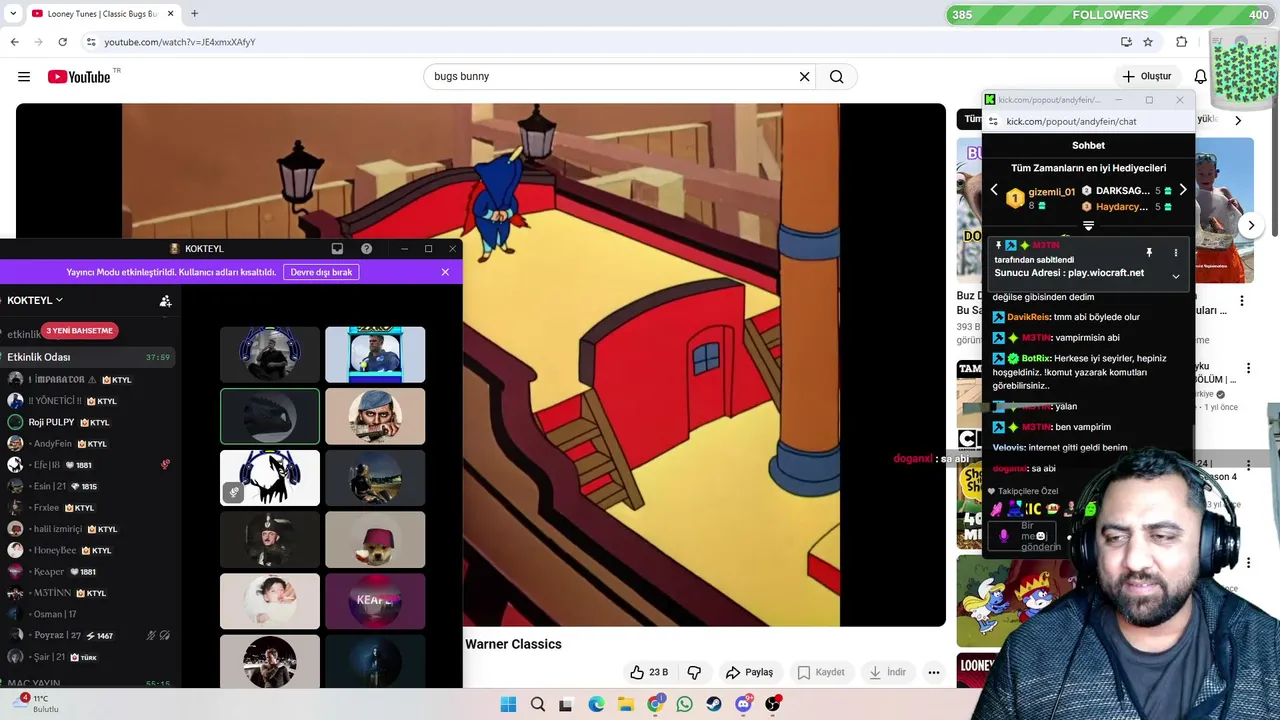Open the weather widget showing 11°C
The height and width of the screenshot is (720, 1280).
(x=36, y=704)
